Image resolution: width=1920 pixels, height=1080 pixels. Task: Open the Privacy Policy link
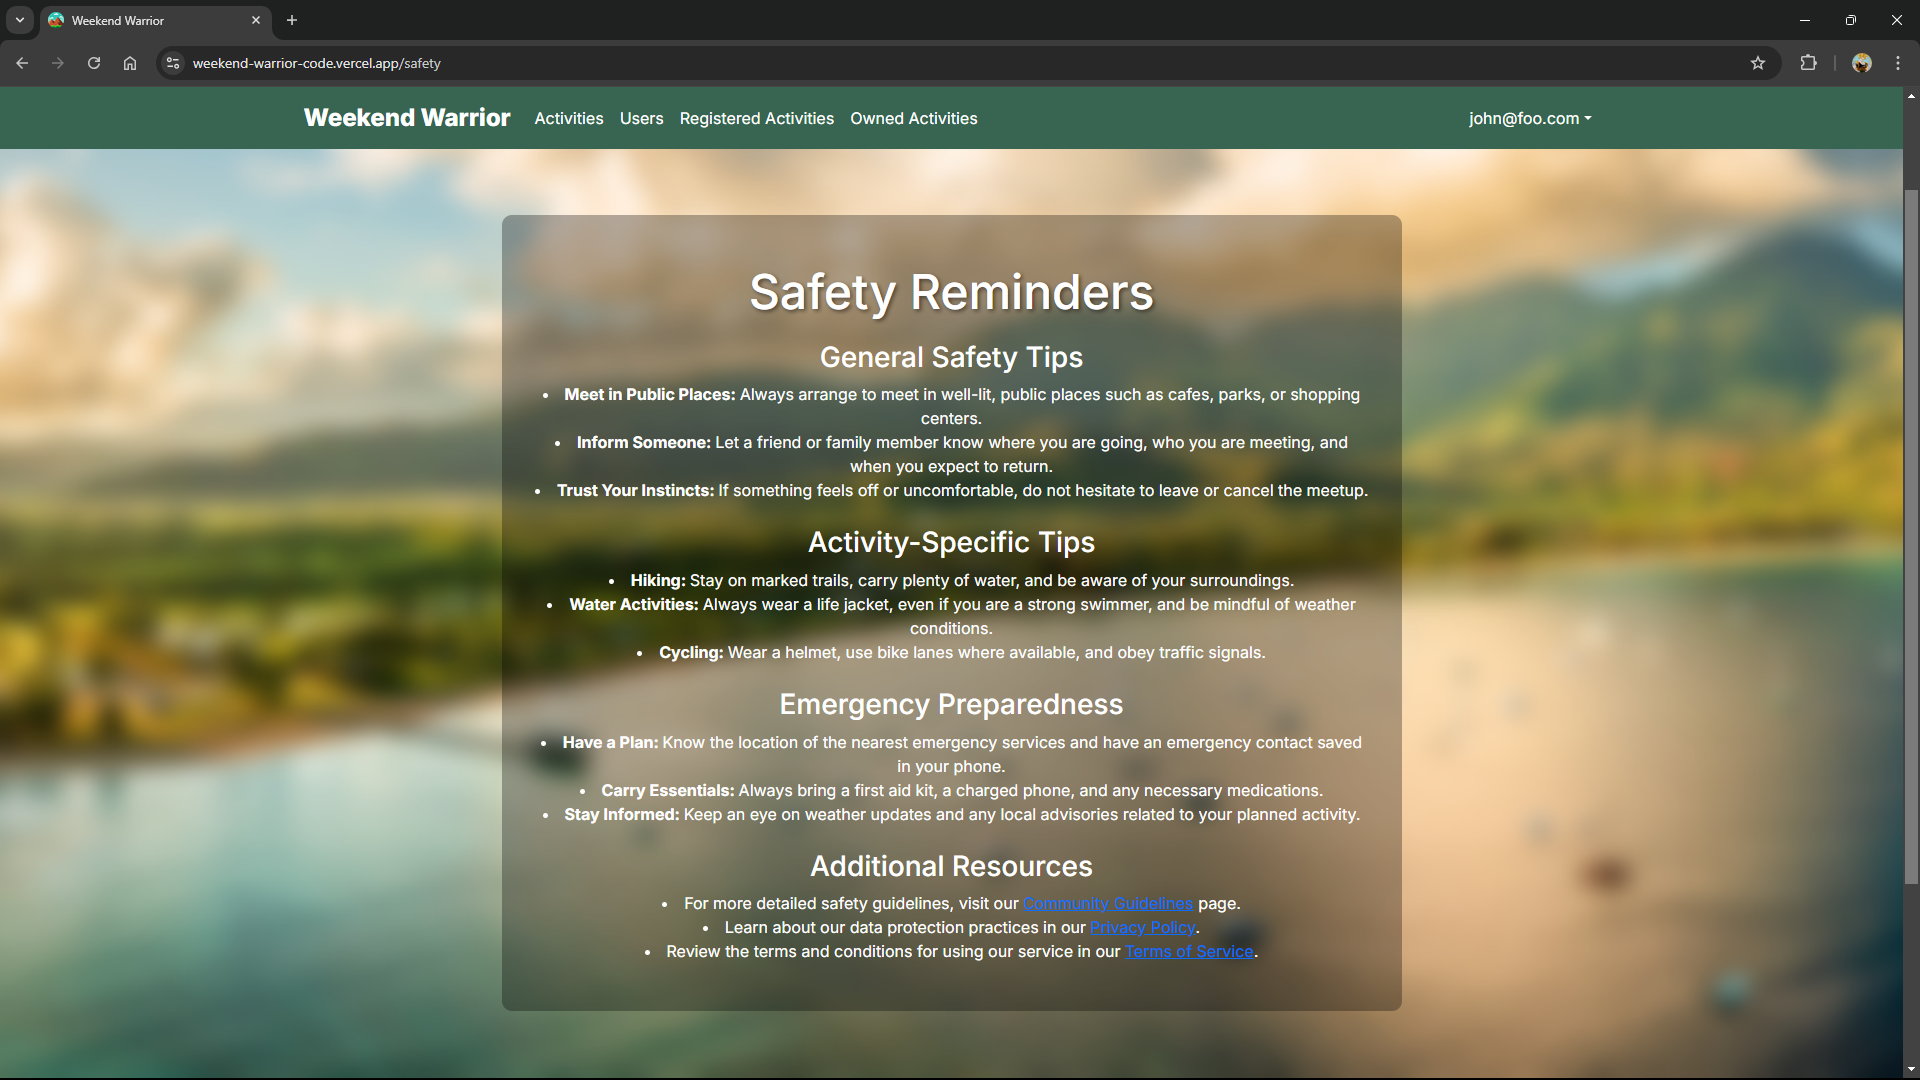pos(1142,927)
